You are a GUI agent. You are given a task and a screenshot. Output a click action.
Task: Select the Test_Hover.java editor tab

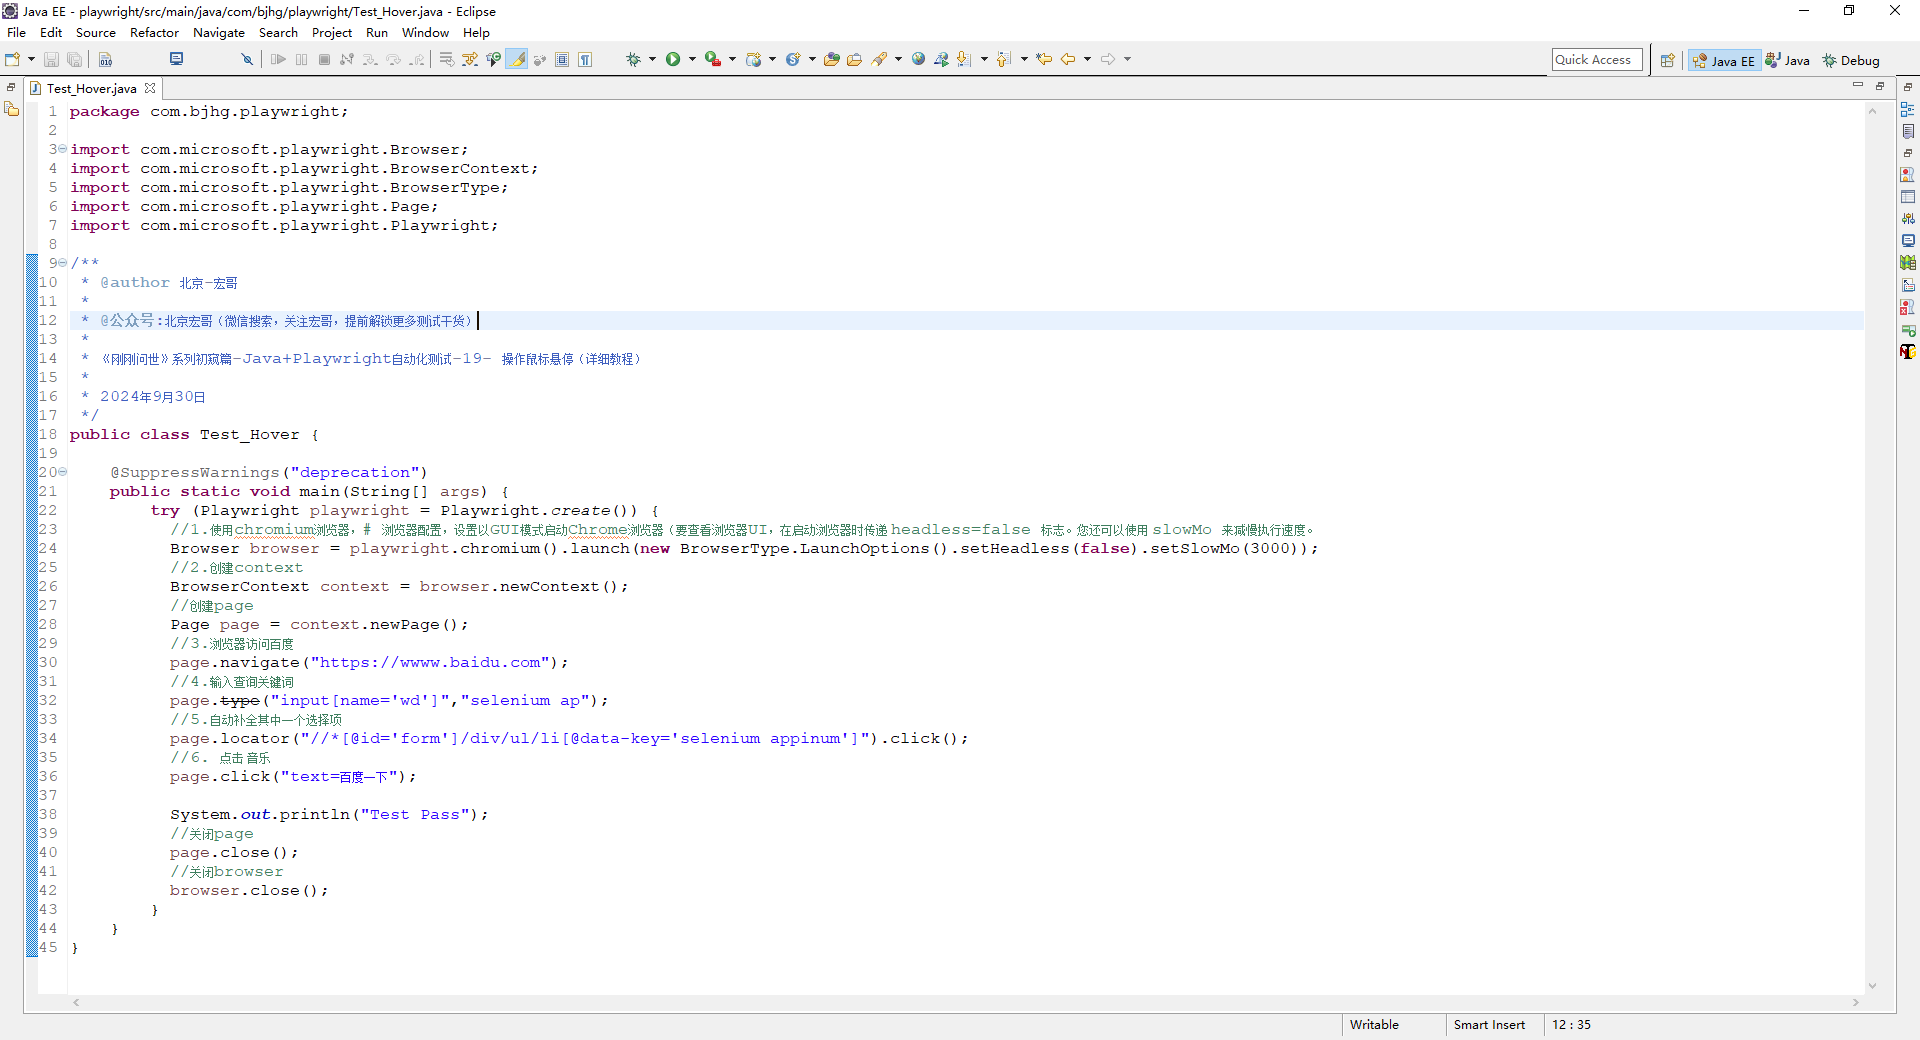[91, 89]
